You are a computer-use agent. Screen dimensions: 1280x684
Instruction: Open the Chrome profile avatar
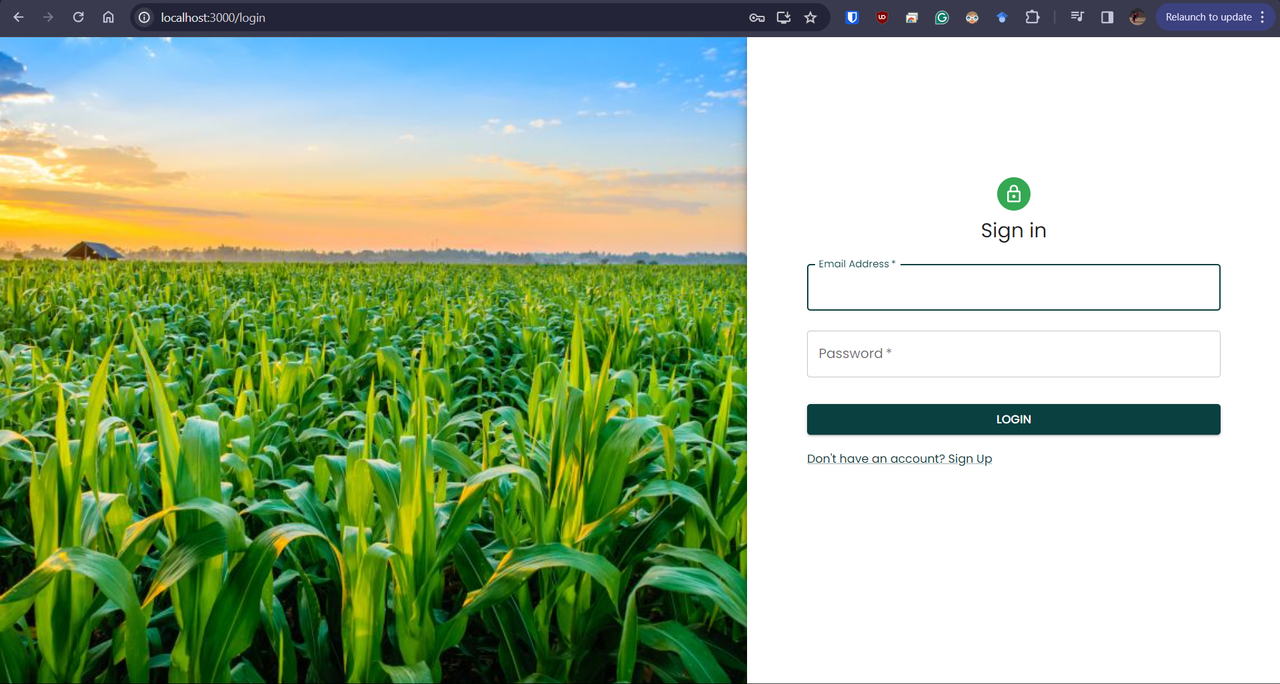pyautogui.click(x=1137, y=17)
